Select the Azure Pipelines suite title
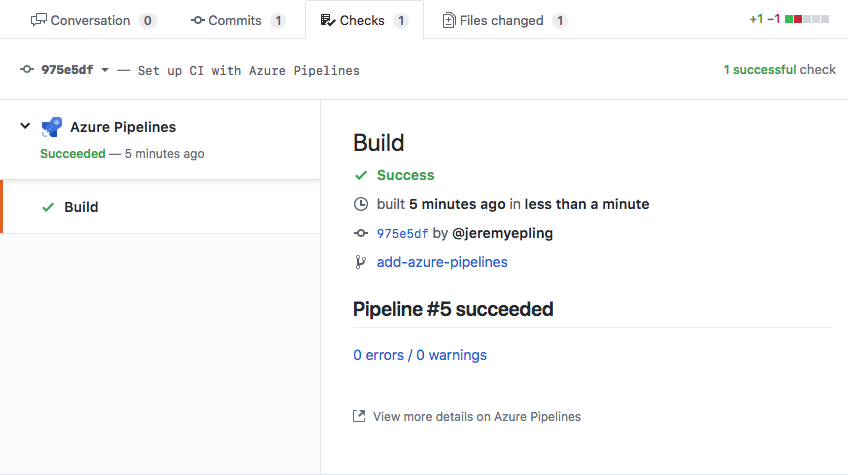The width and height of the screenshot is (848, 475). [x=123, y=127]
